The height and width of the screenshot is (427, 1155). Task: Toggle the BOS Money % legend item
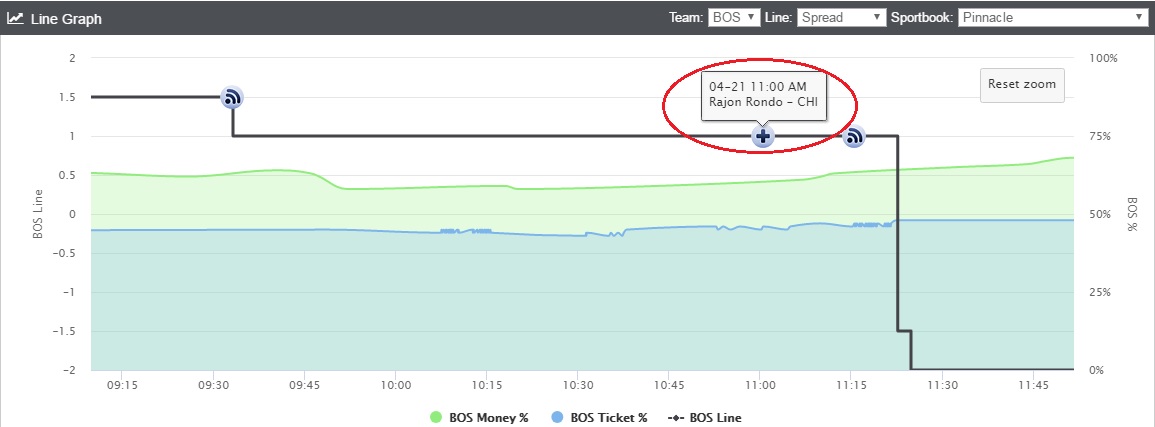tap(479, 417)
